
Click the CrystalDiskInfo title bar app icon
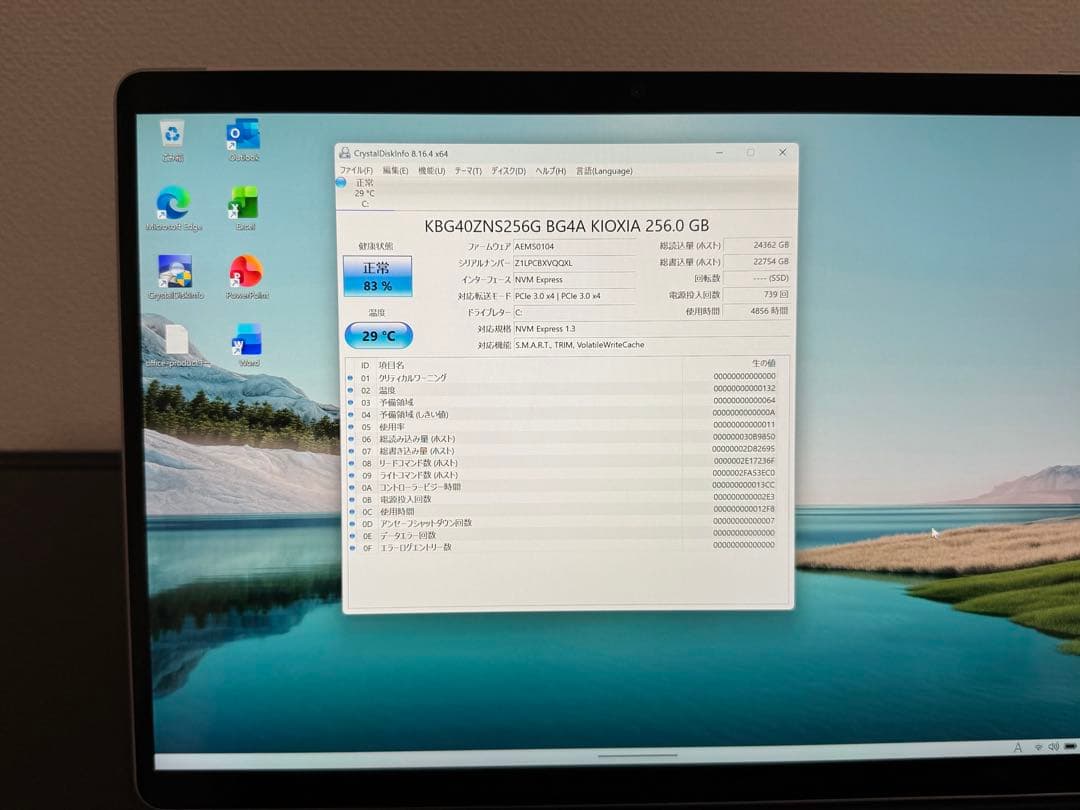pos(344,153)
